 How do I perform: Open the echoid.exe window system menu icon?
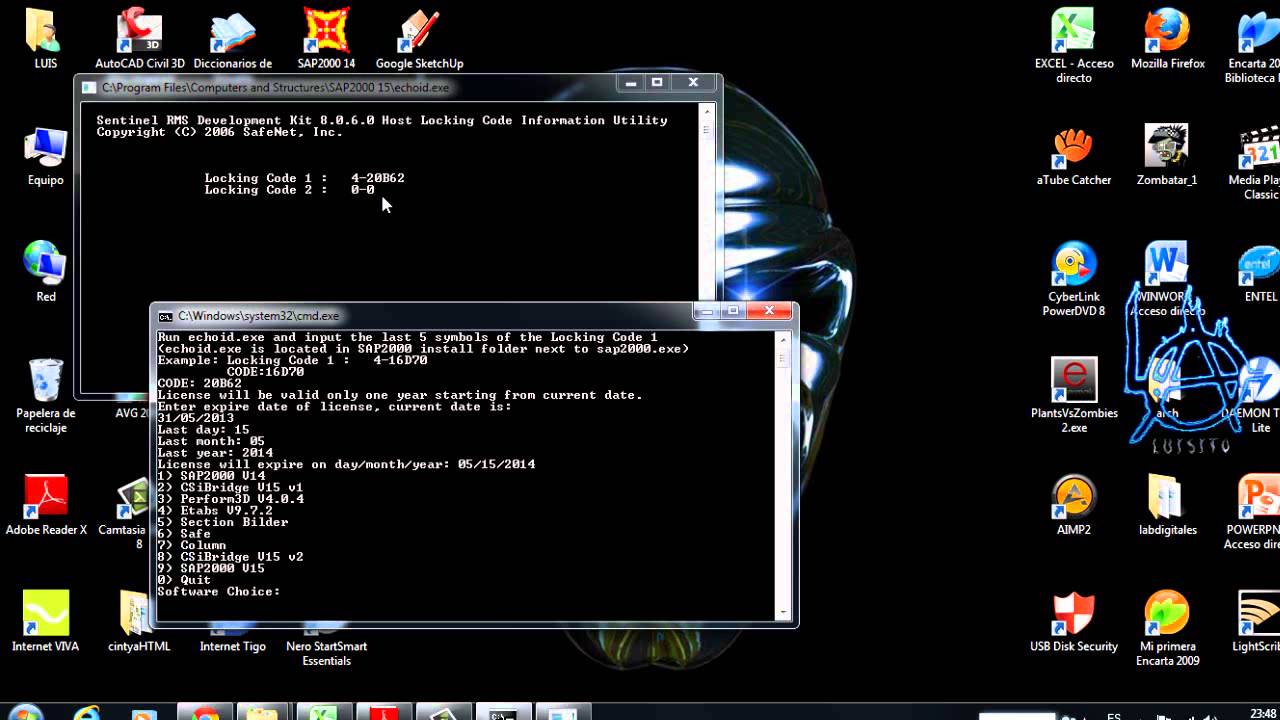pos(89,87)
